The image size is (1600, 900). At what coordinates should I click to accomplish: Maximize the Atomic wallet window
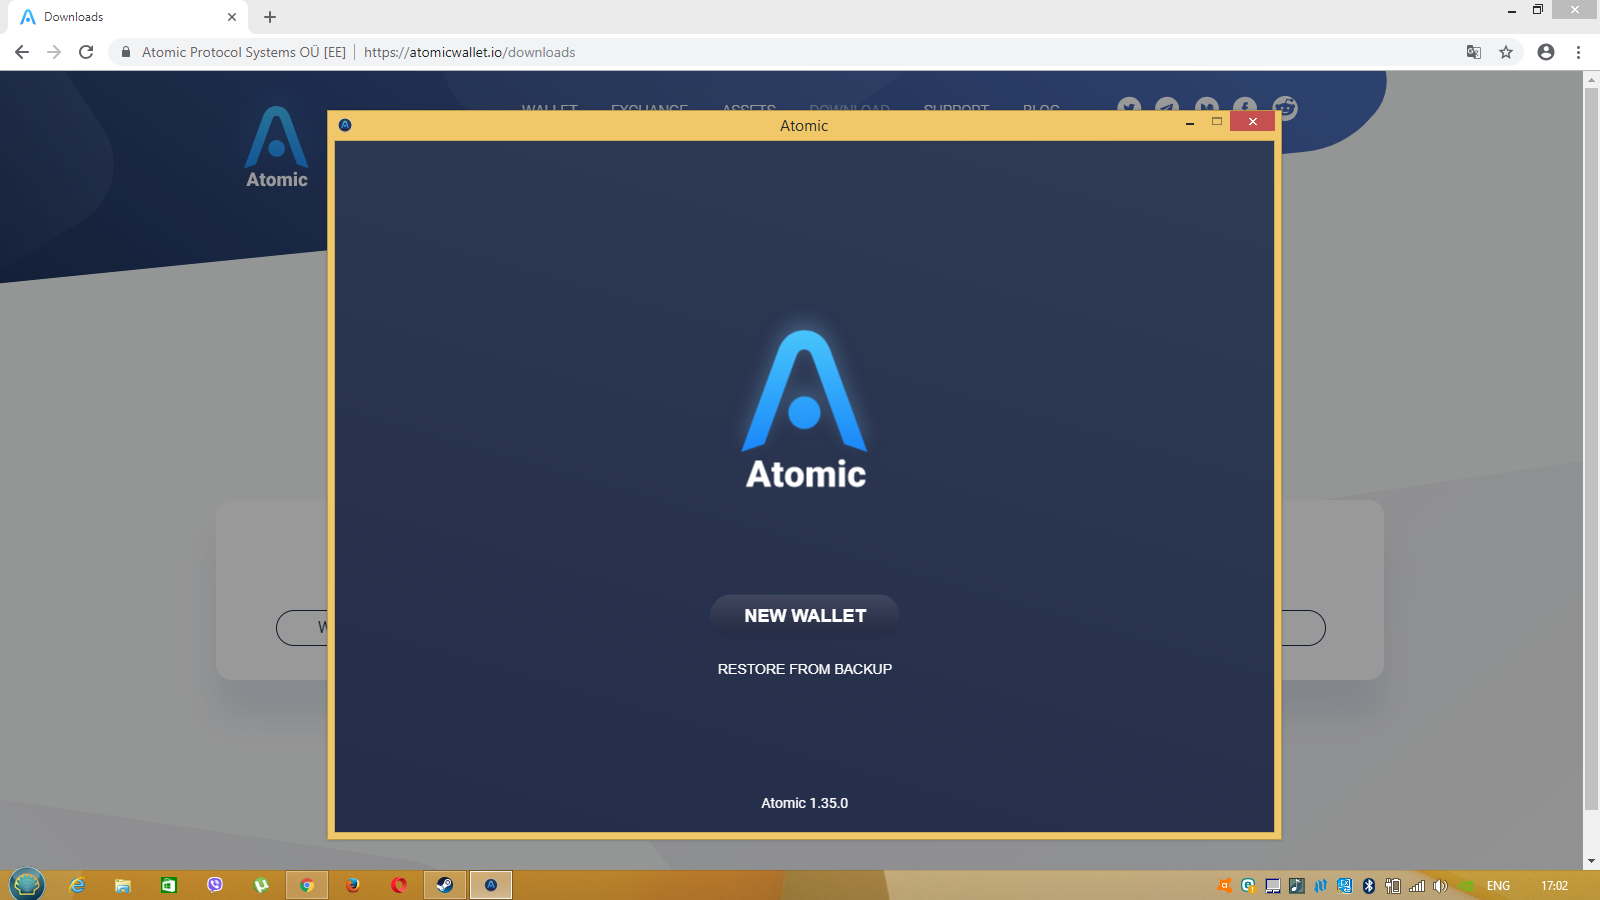tap(1217, 122)
